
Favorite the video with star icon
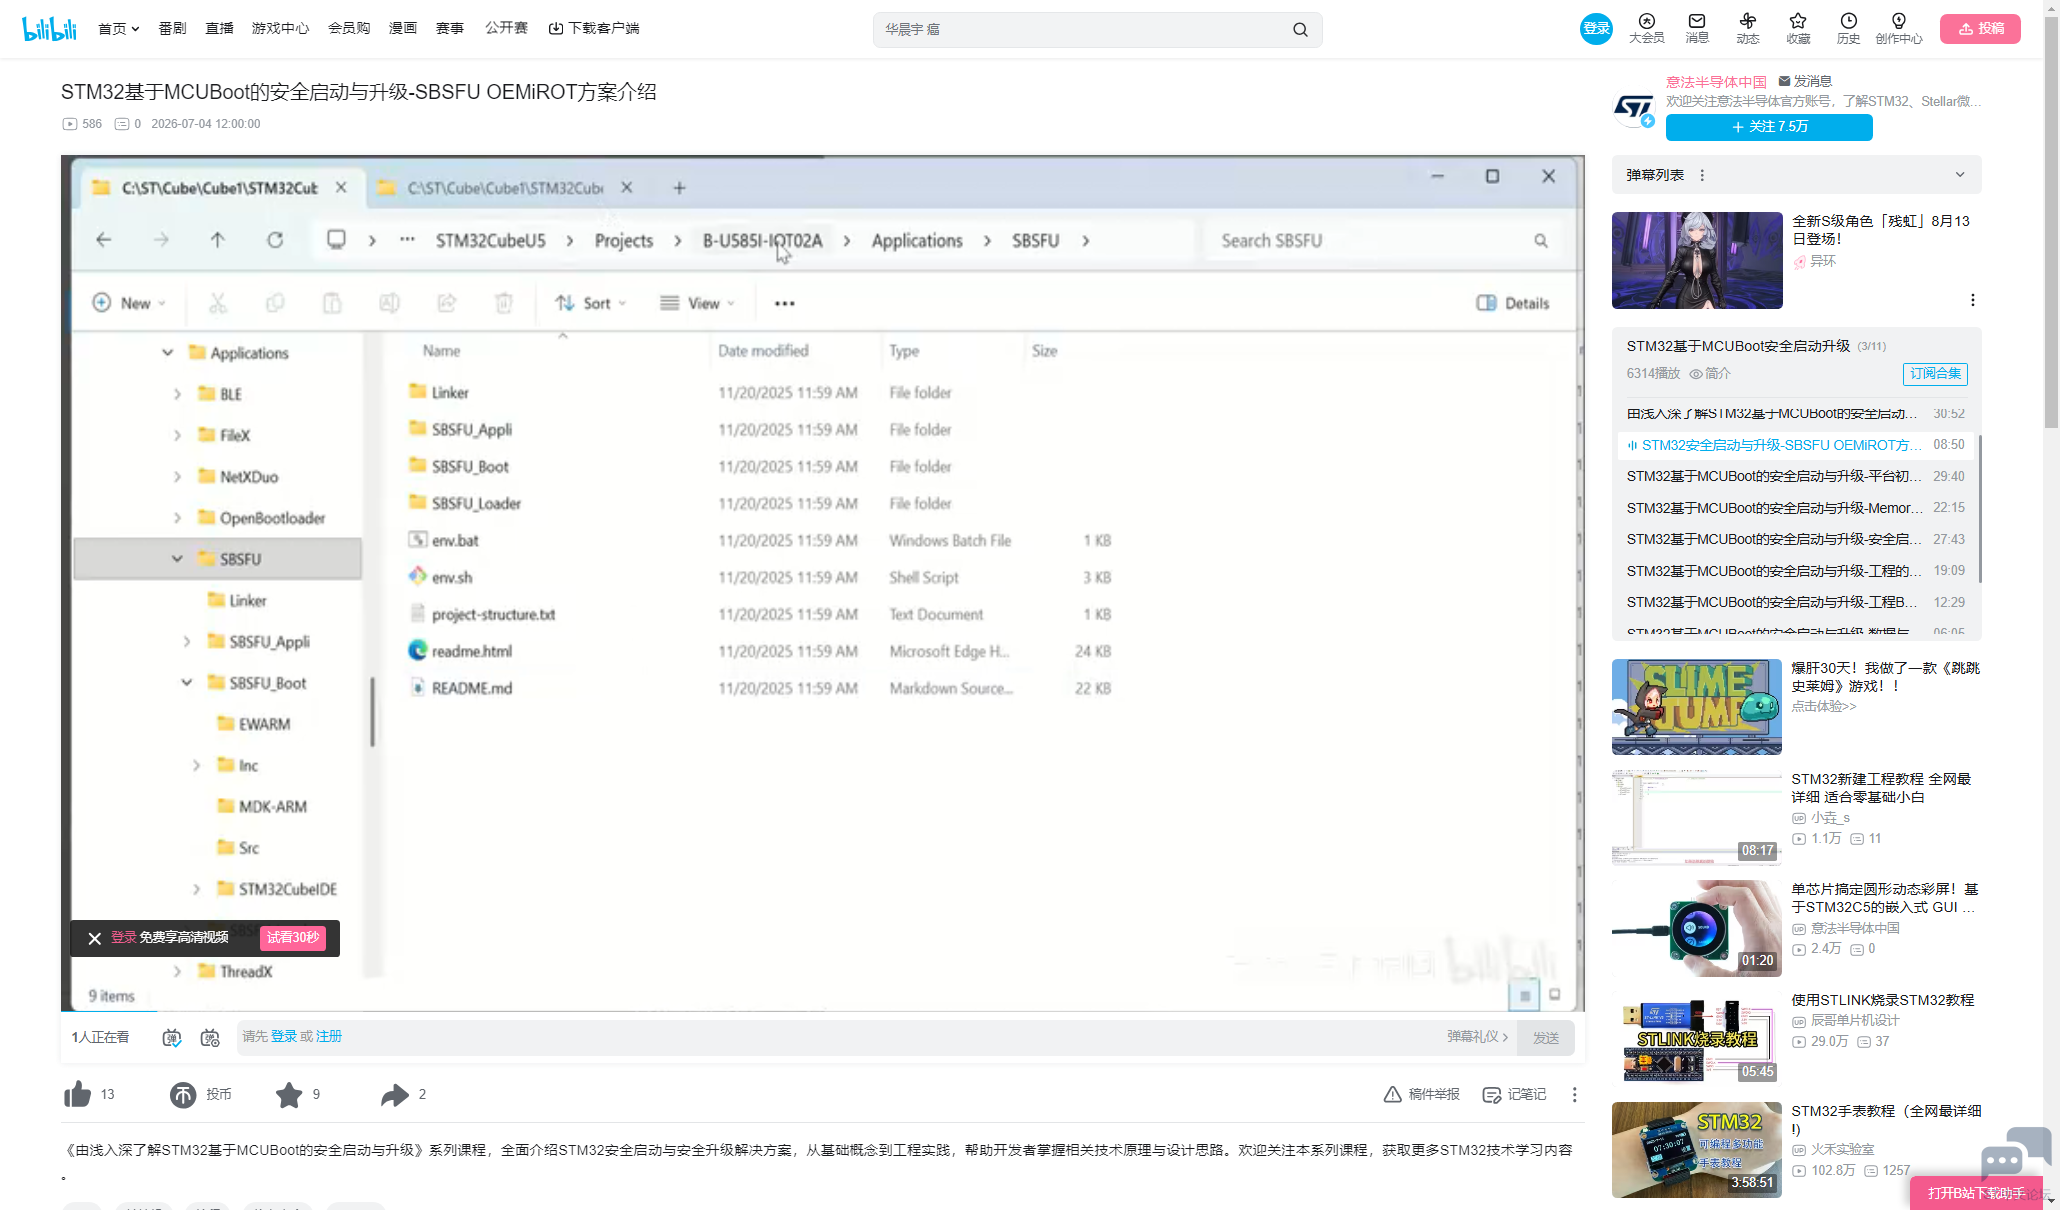click(289, 1095)
